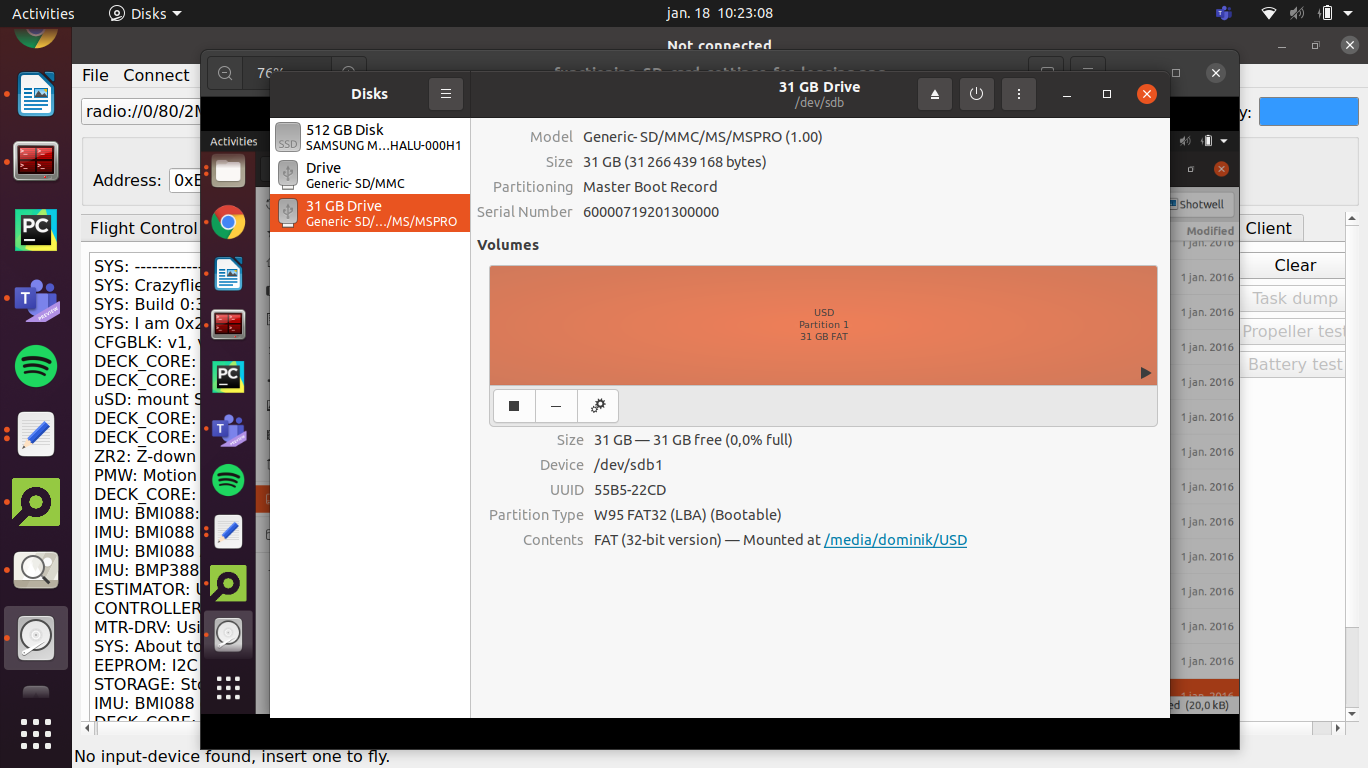Click the Teams tray icon in top bar
Screen dimensions: 1368x768
[1223, 13]
